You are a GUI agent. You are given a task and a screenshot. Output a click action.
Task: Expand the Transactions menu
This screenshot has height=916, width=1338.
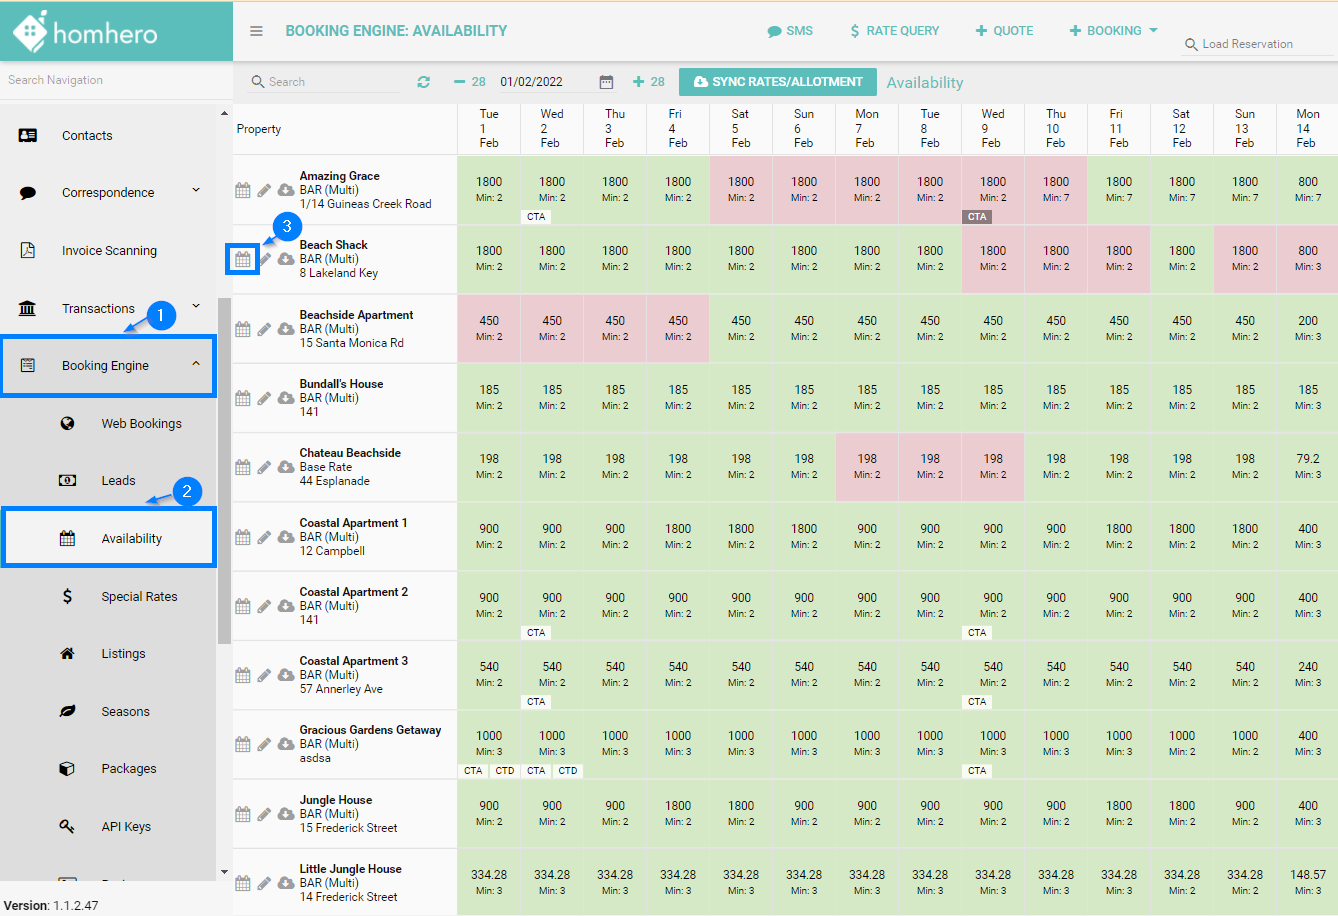click(x=196, y=307)
